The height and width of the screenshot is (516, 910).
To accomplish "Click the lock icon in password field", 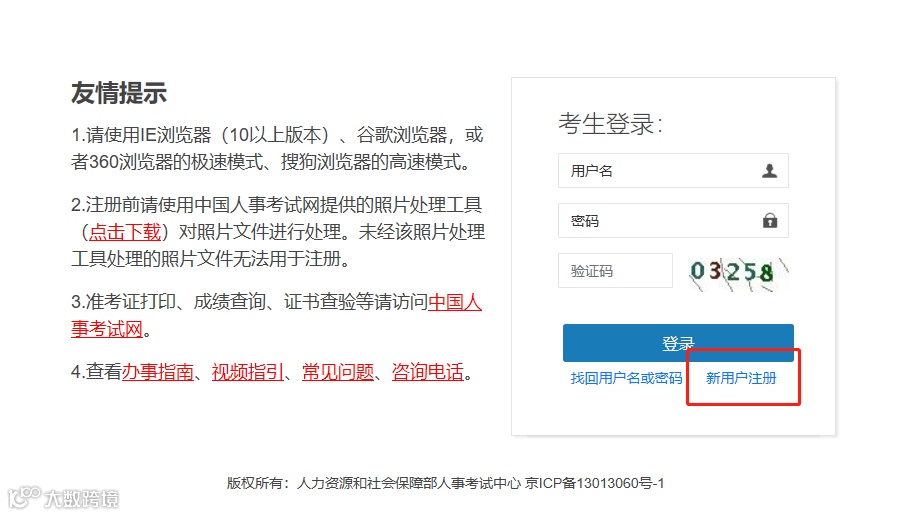I will (x=770, y=221).
